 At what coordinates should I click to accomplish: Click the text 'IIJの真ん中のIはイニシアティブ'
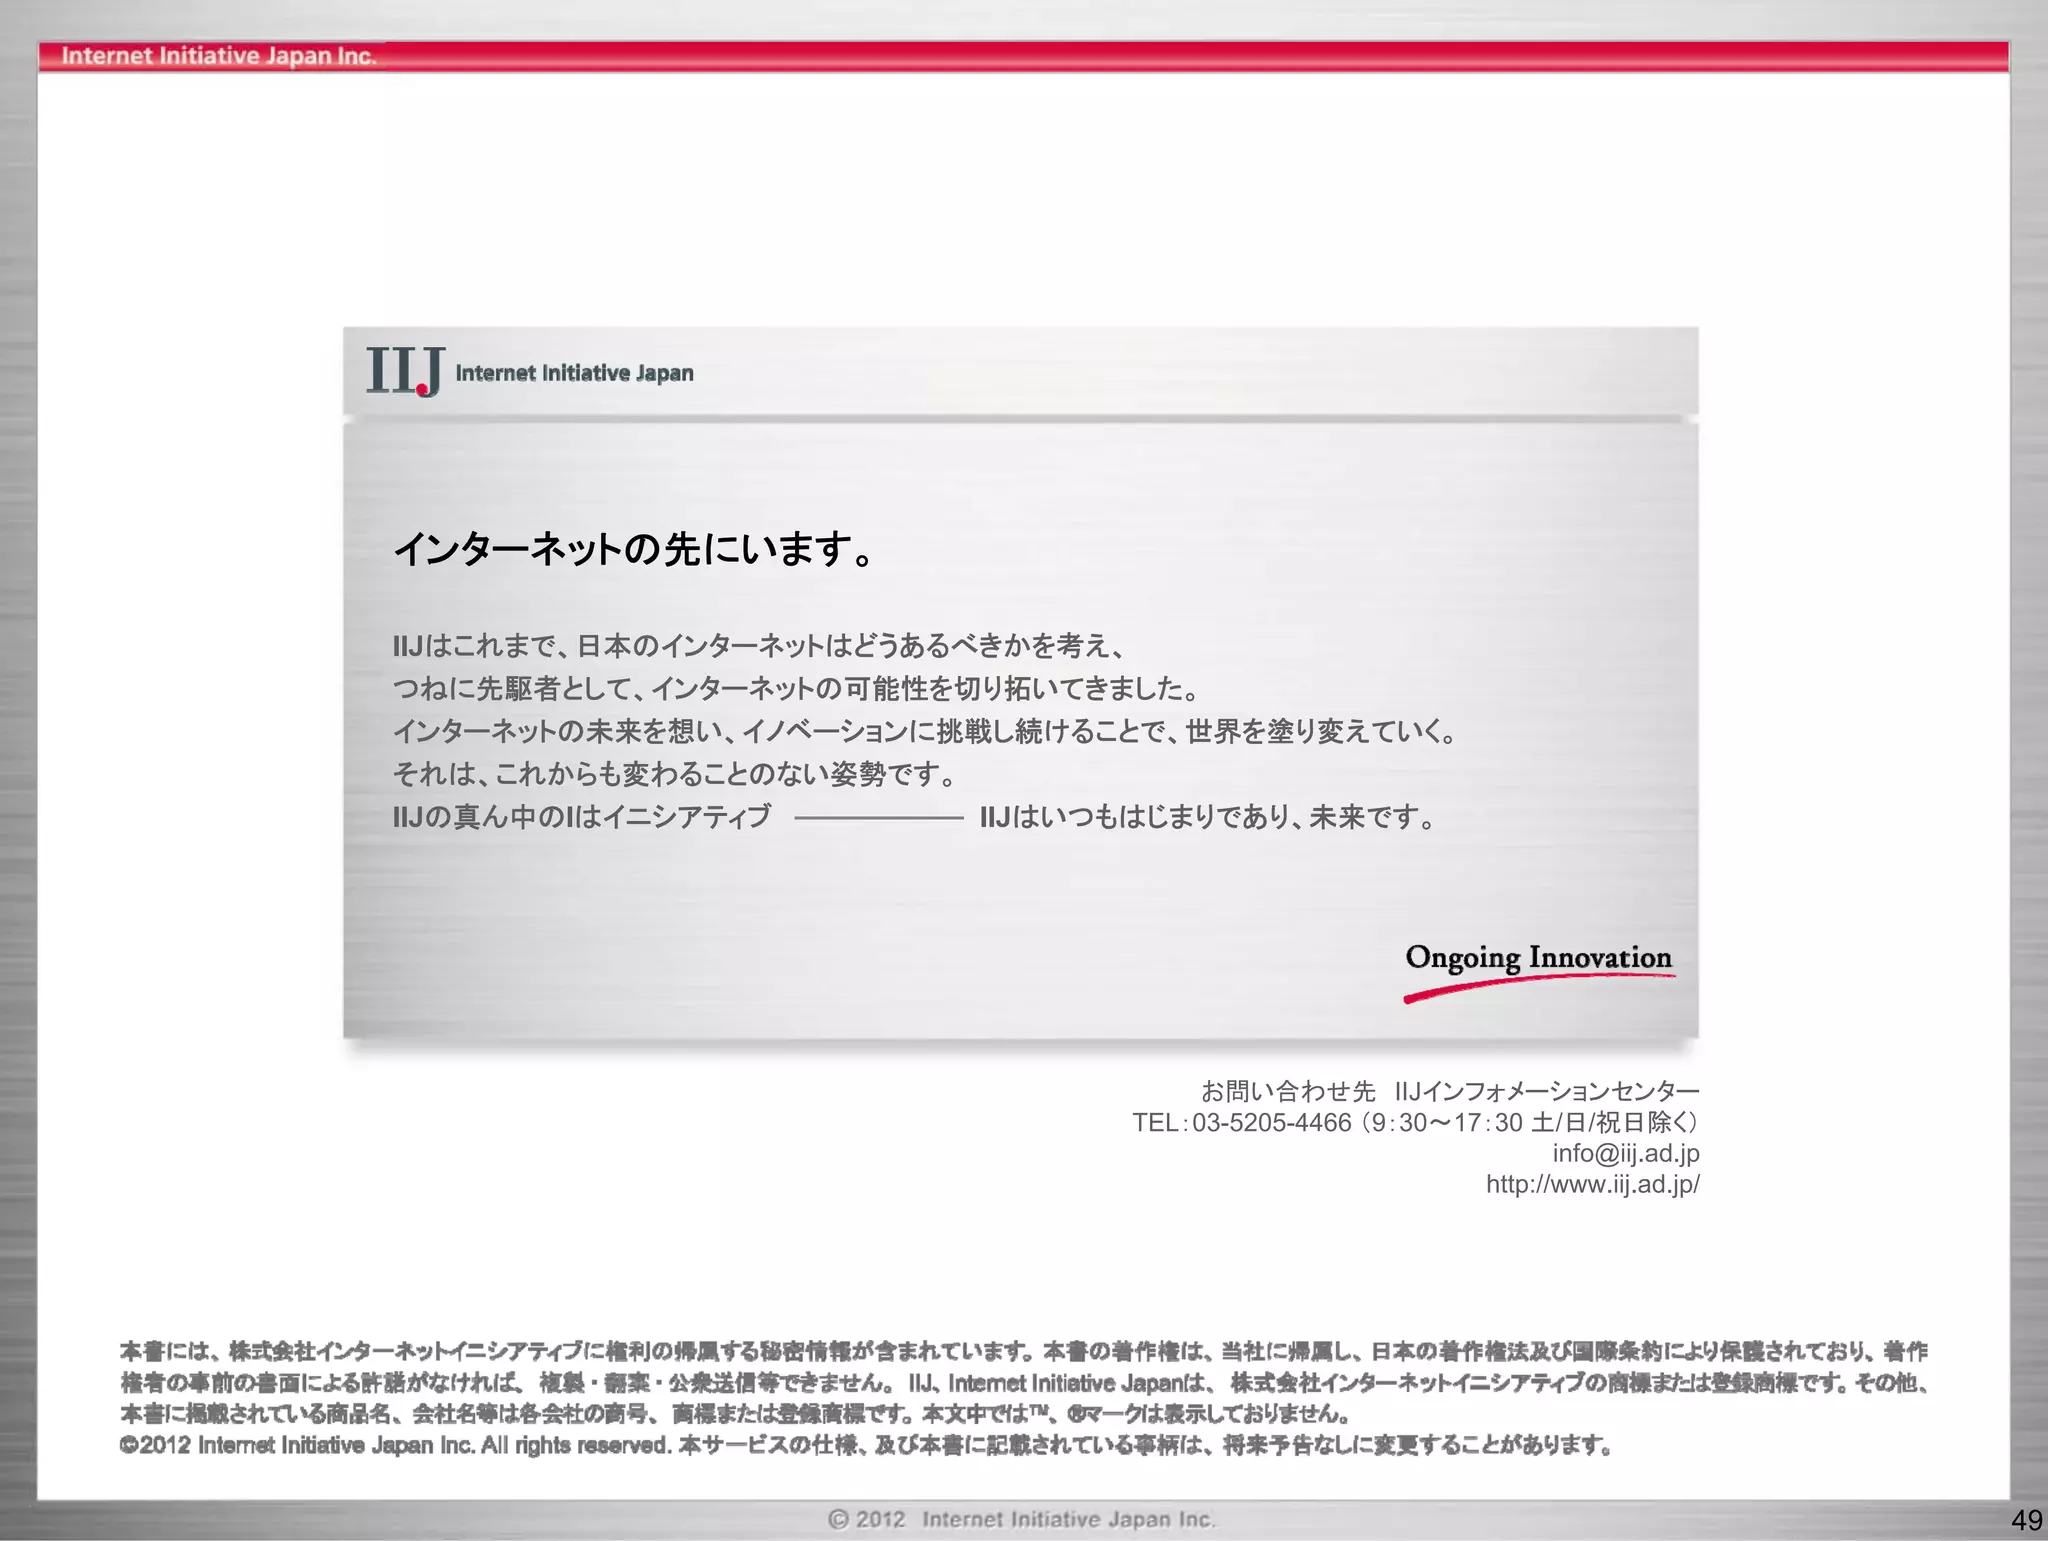582,817
